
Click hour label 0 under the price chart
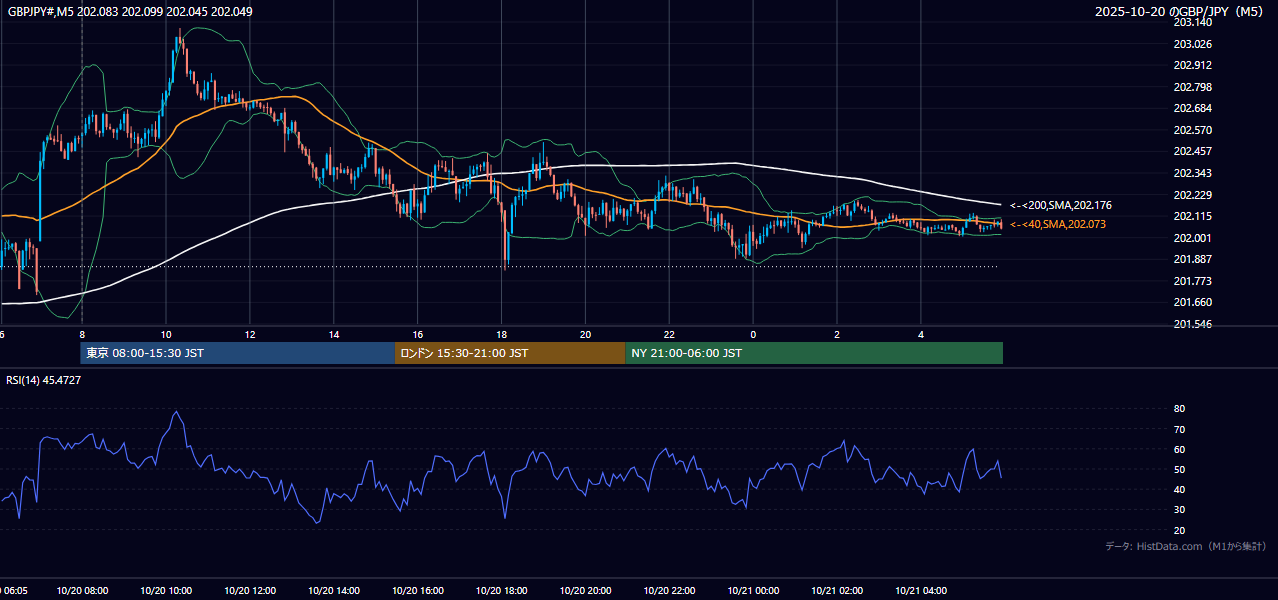pyautogui.click(x=753, y=335)
